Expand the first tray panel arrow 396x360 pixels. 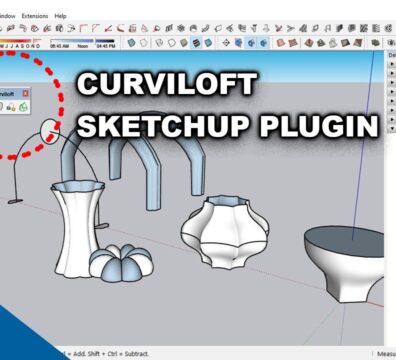pyautogui.click(x=392, y=64)
